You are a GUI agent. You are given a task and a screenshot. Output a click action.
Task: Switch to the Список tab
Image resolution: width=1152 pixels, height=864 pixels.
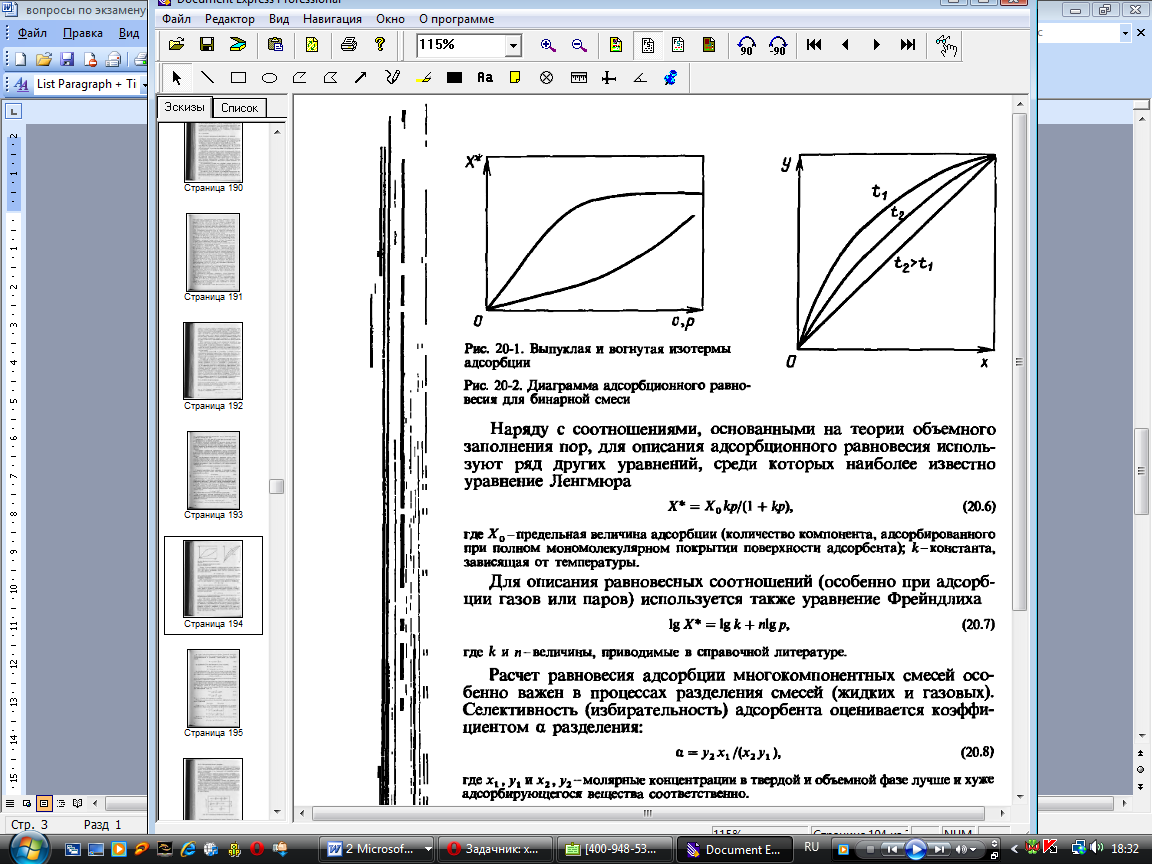[240, 108]
